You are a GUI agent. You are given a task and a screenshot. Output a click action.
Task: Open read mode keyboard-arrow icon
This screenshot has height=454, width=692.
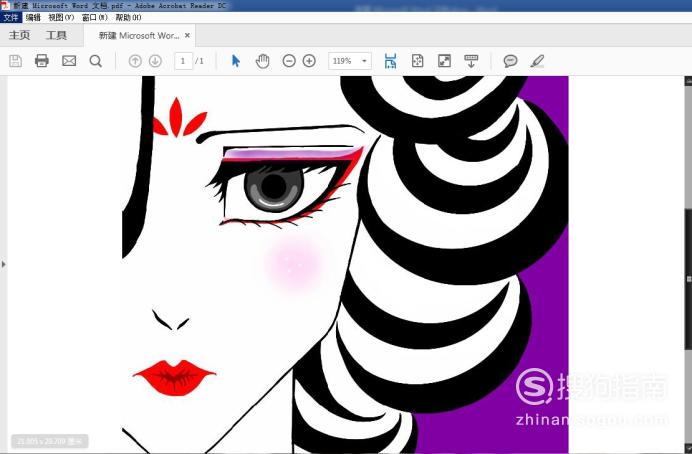tap(471, 61)
